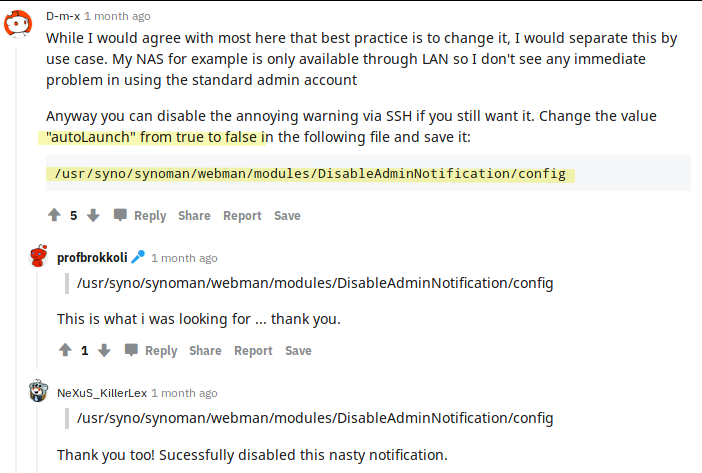Open D-m-x user profile link

click(63, 16)
